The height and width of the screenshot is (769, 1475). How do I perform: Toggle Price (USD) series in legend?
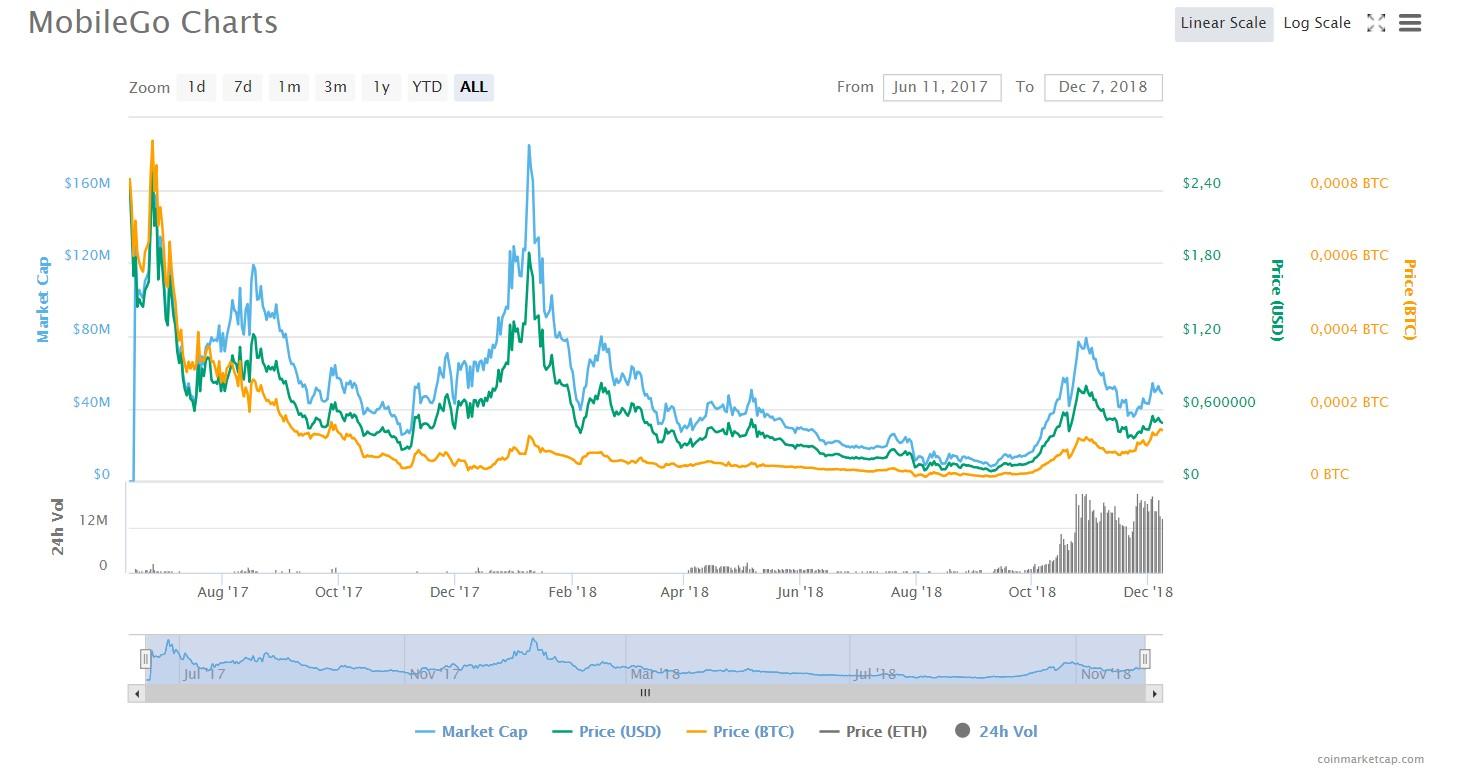607,732
